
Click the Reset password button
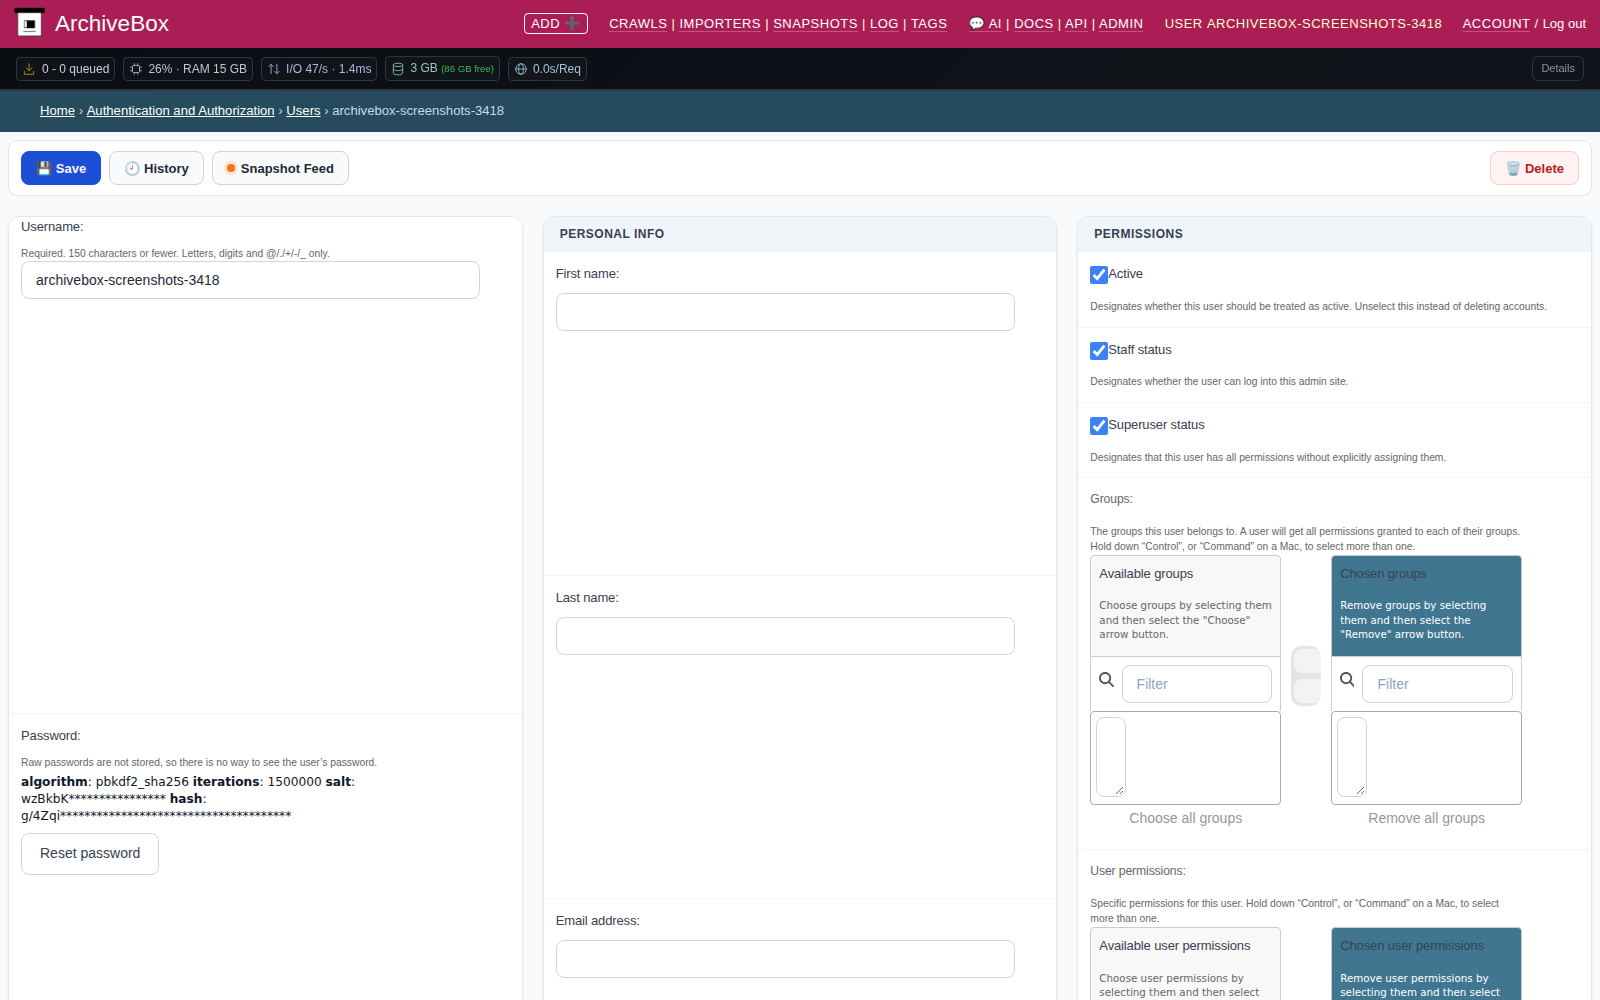[90, 854]
